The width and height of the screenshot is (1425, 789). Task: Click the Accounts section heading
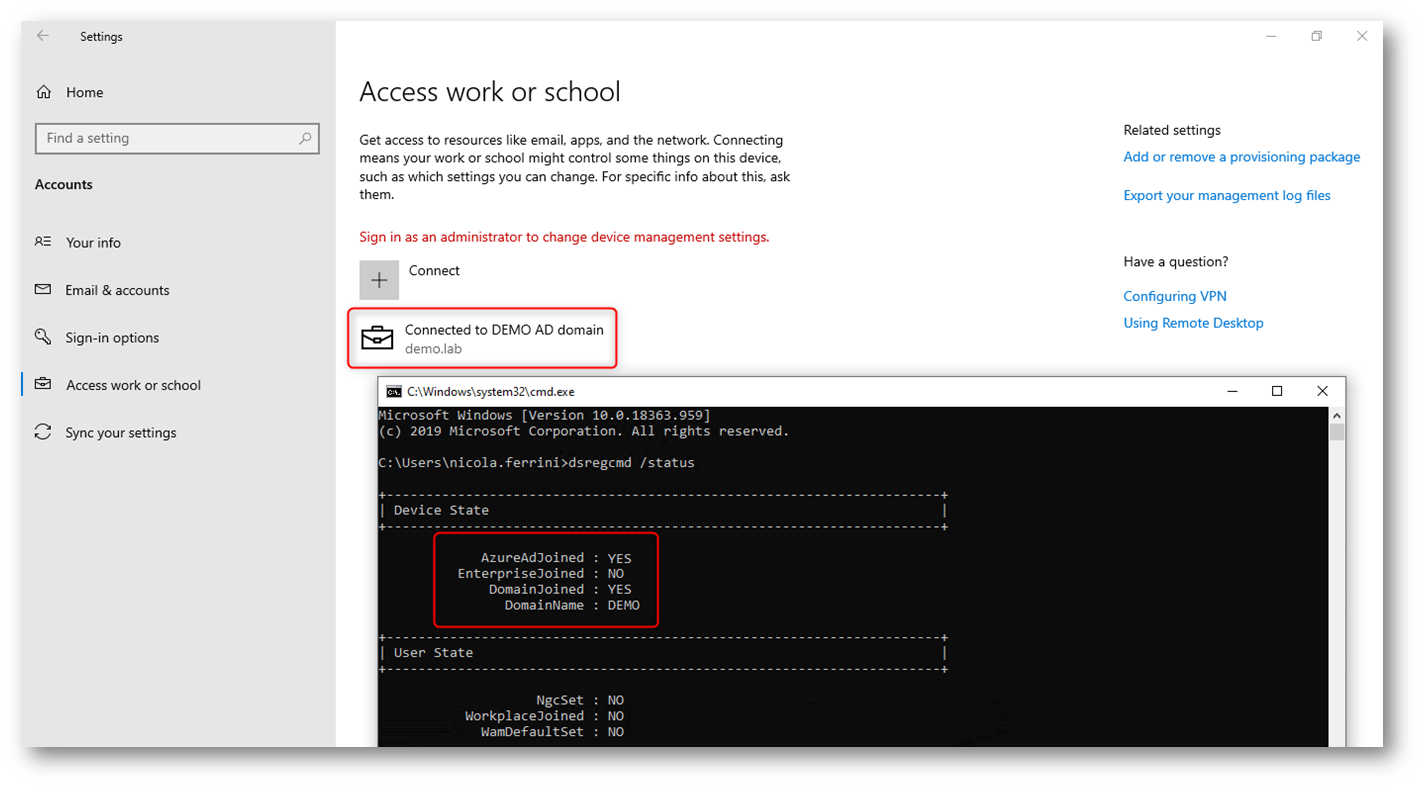tap(64, 185)
